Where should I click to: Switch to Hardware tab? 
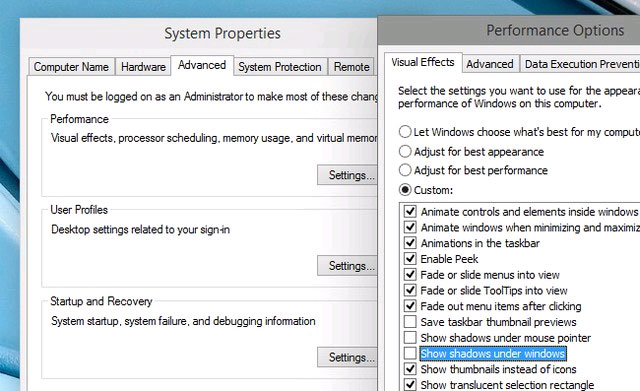(143, 67)
